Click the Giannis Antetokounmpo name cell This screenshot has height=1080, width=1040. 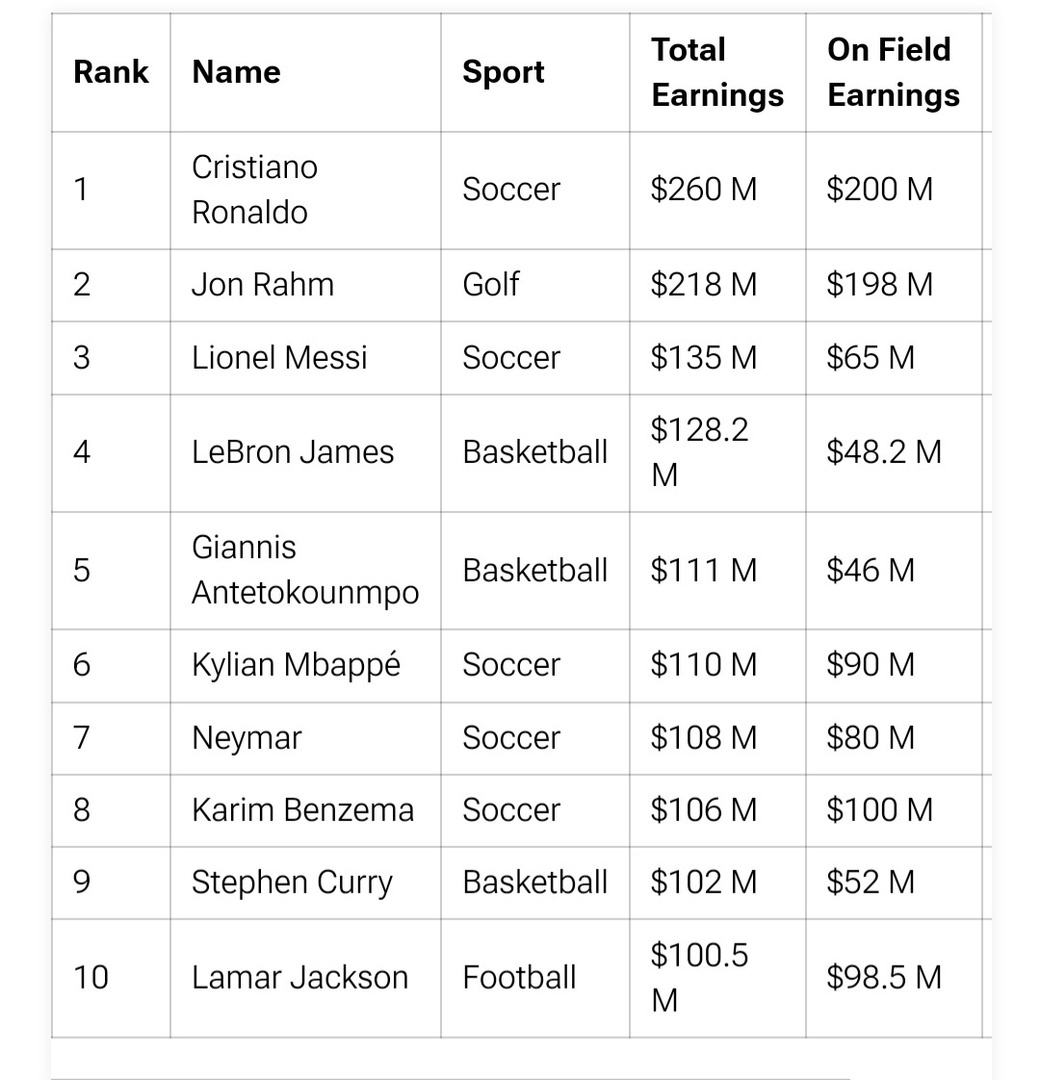305,570
